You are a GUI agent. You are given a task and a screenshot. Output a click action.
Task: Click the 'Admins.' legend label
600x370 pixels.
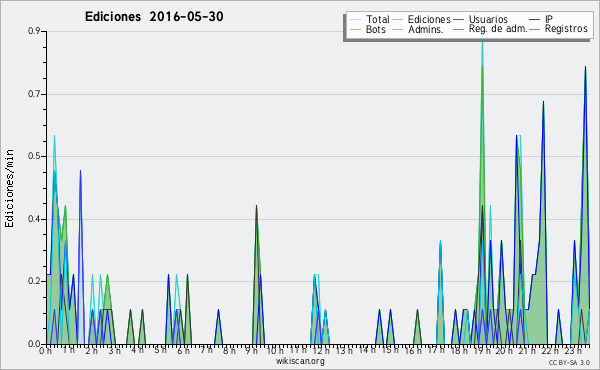click(x=426, y=29)
